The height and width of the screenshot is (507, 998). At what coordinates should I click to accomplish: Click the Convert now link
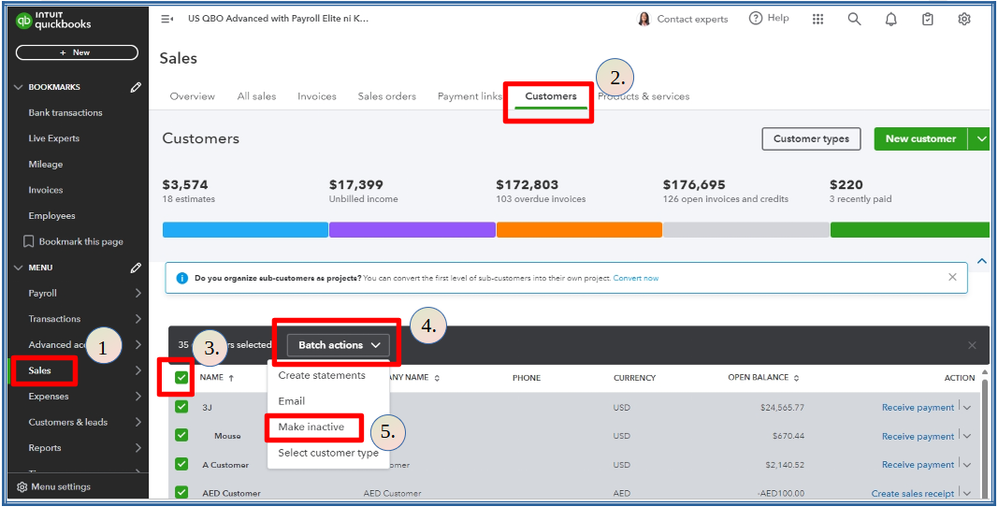coord(636,278)
